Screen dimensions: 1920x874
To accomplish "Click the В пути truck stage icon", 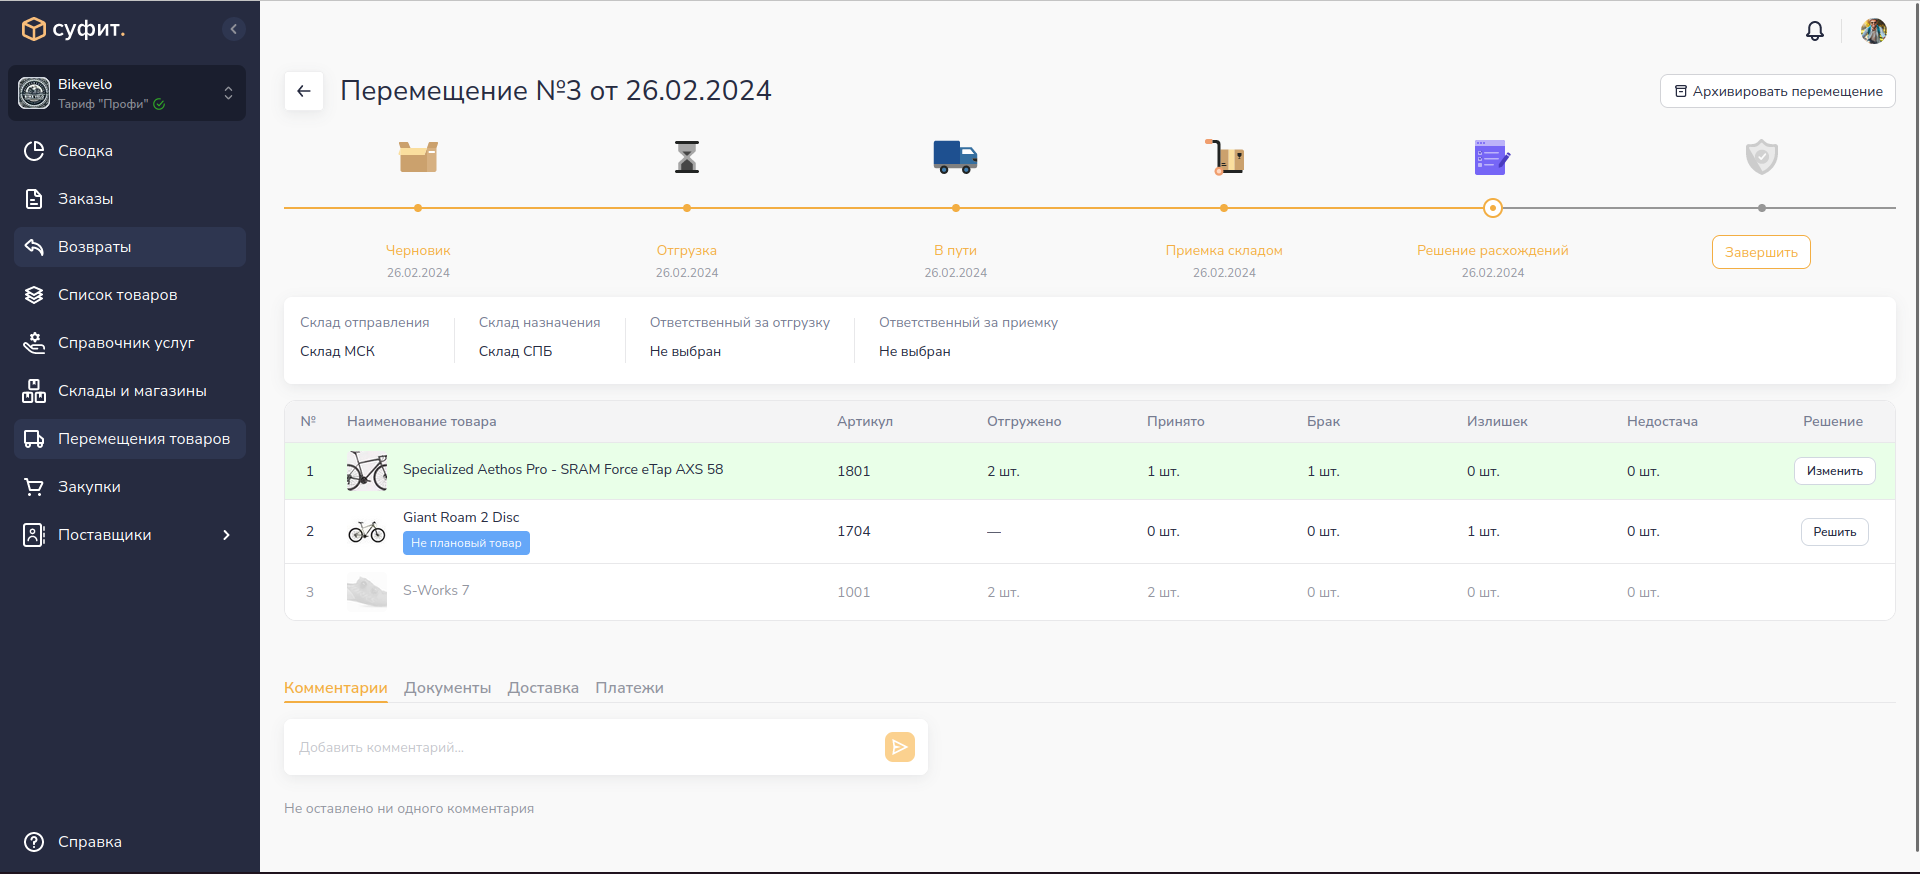I will tap(956, 157).
